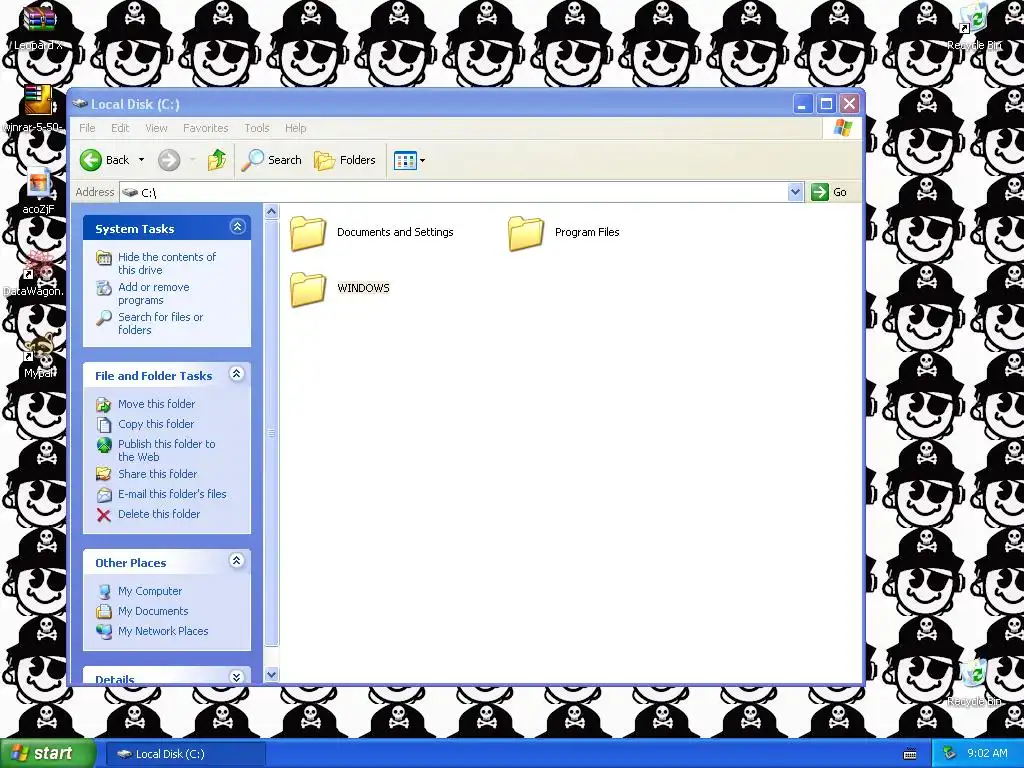1024x768 pixels.
Task: Select the Mypal desktop shortcut
Action: 39,355
